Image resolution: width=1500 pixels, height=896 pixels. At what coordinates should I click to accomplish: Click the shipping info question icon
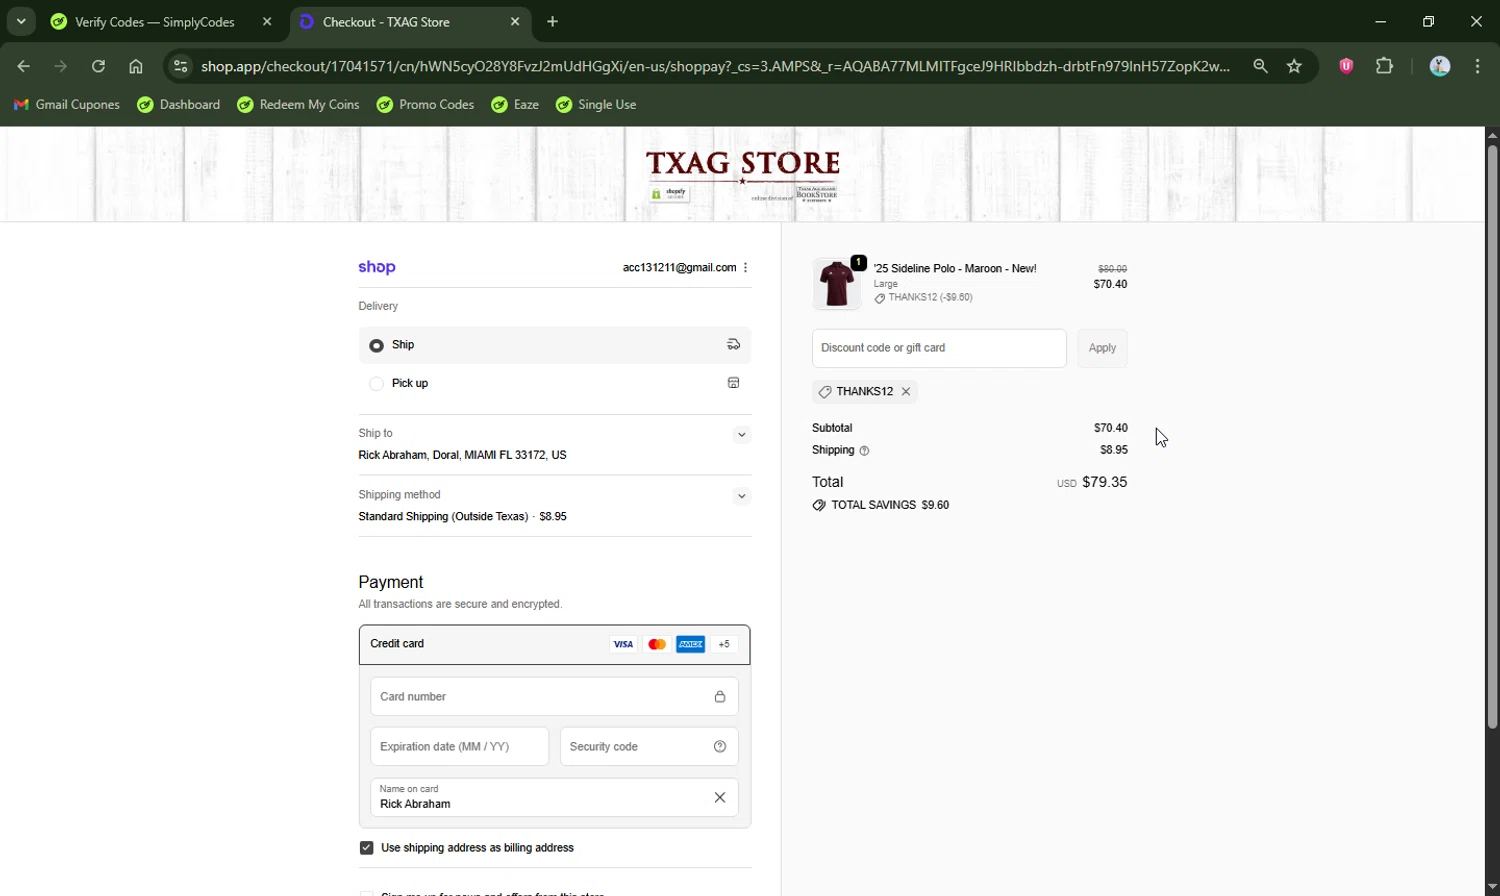pos(865,451)
